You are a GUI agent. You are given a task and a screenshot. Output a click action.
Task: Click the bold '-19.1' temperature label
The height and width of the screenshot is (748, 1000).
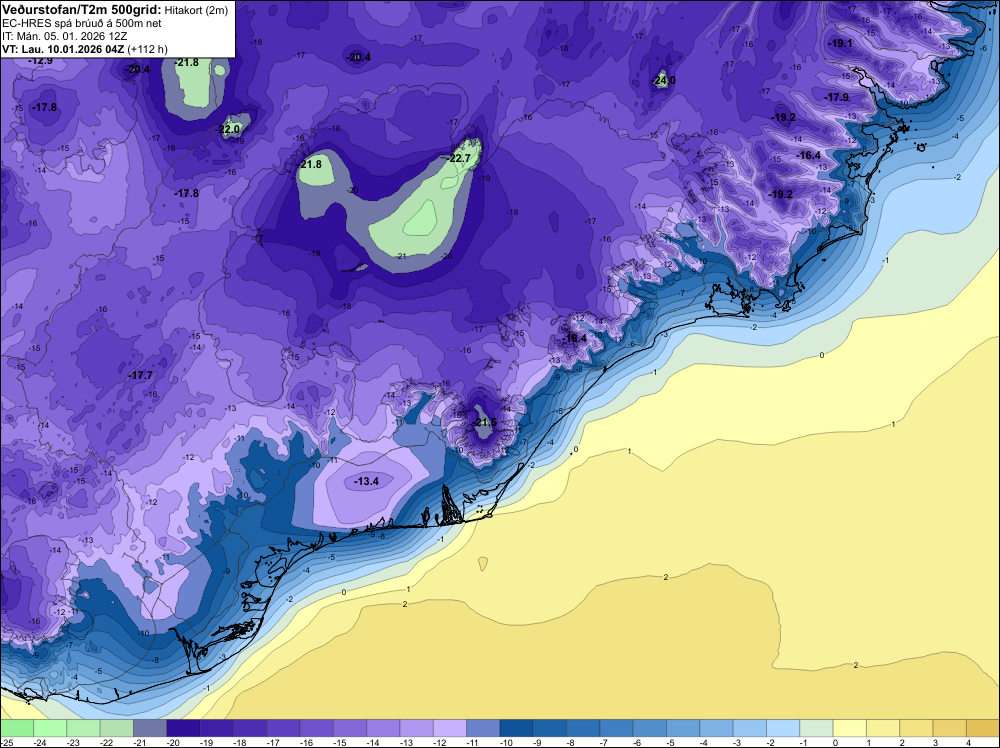click(840, 43)
